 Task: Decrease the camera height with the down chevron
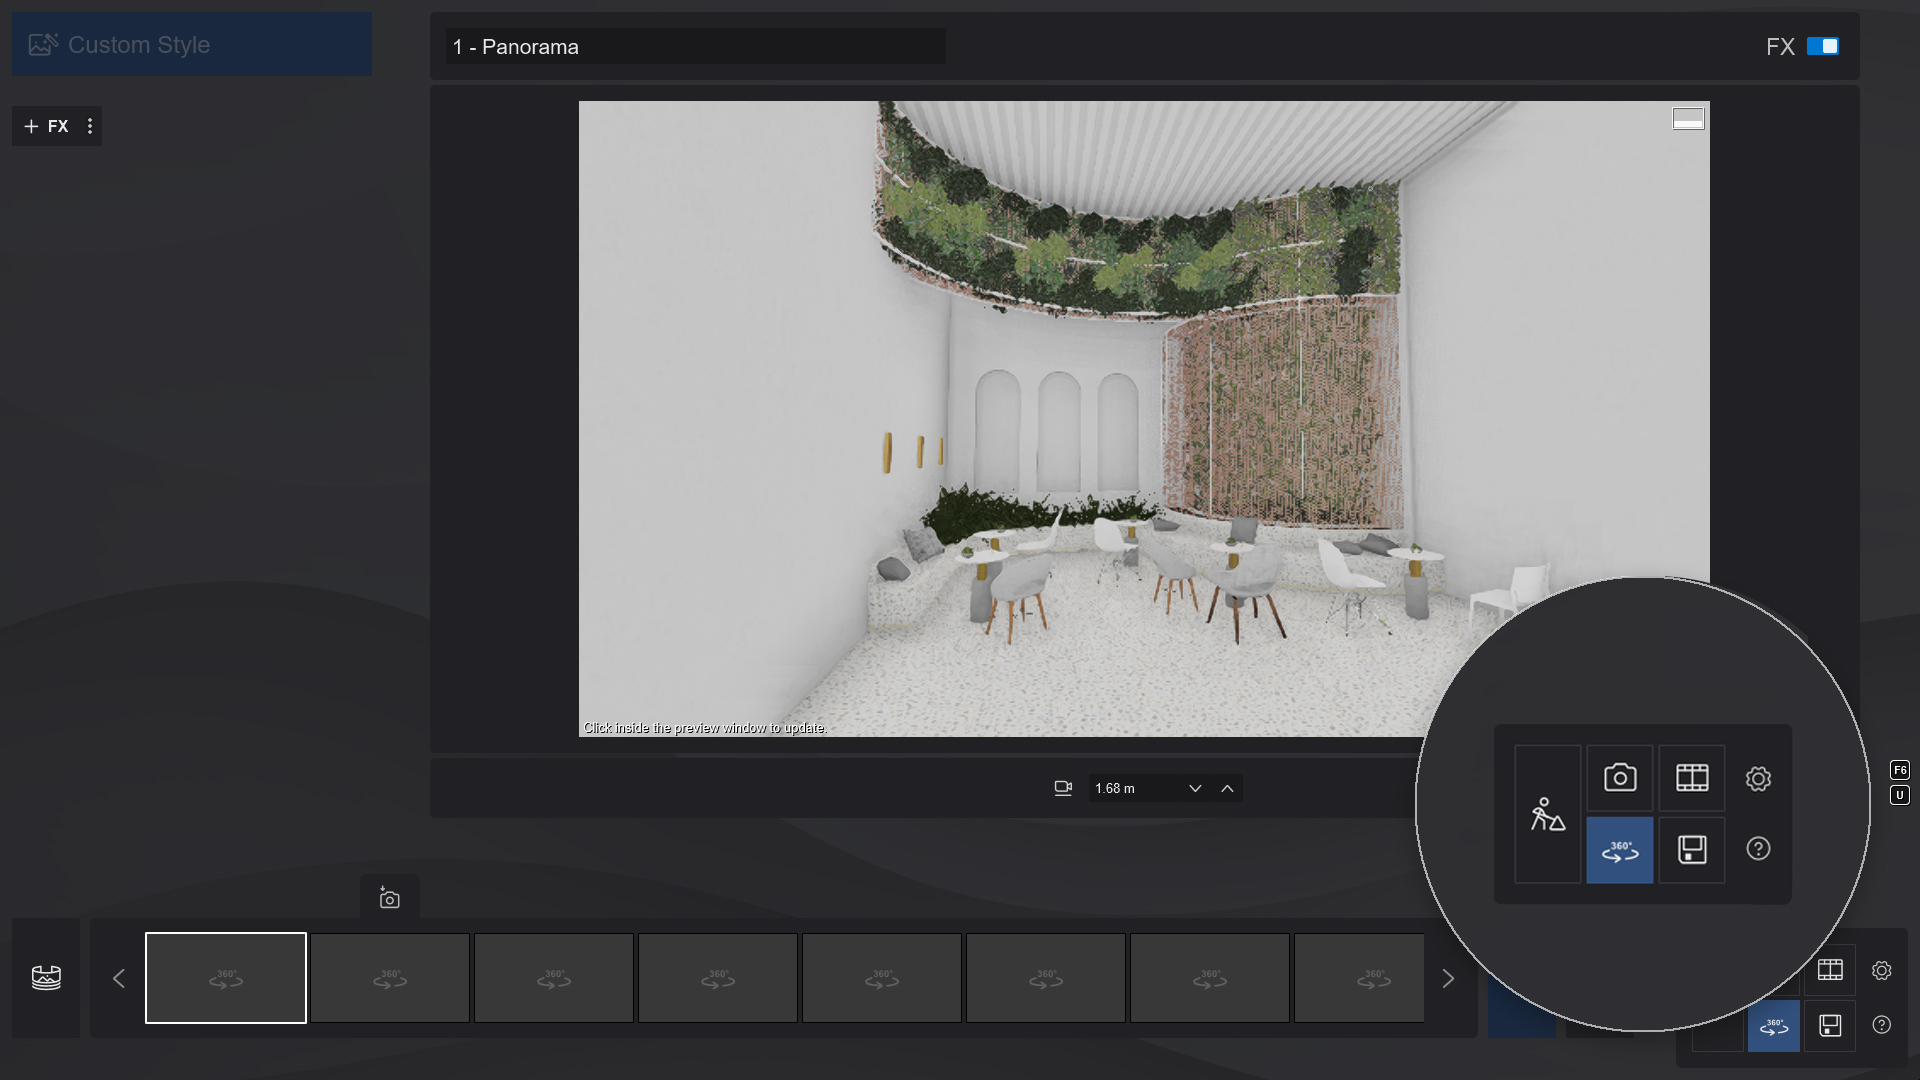(x=1195, y=788)
